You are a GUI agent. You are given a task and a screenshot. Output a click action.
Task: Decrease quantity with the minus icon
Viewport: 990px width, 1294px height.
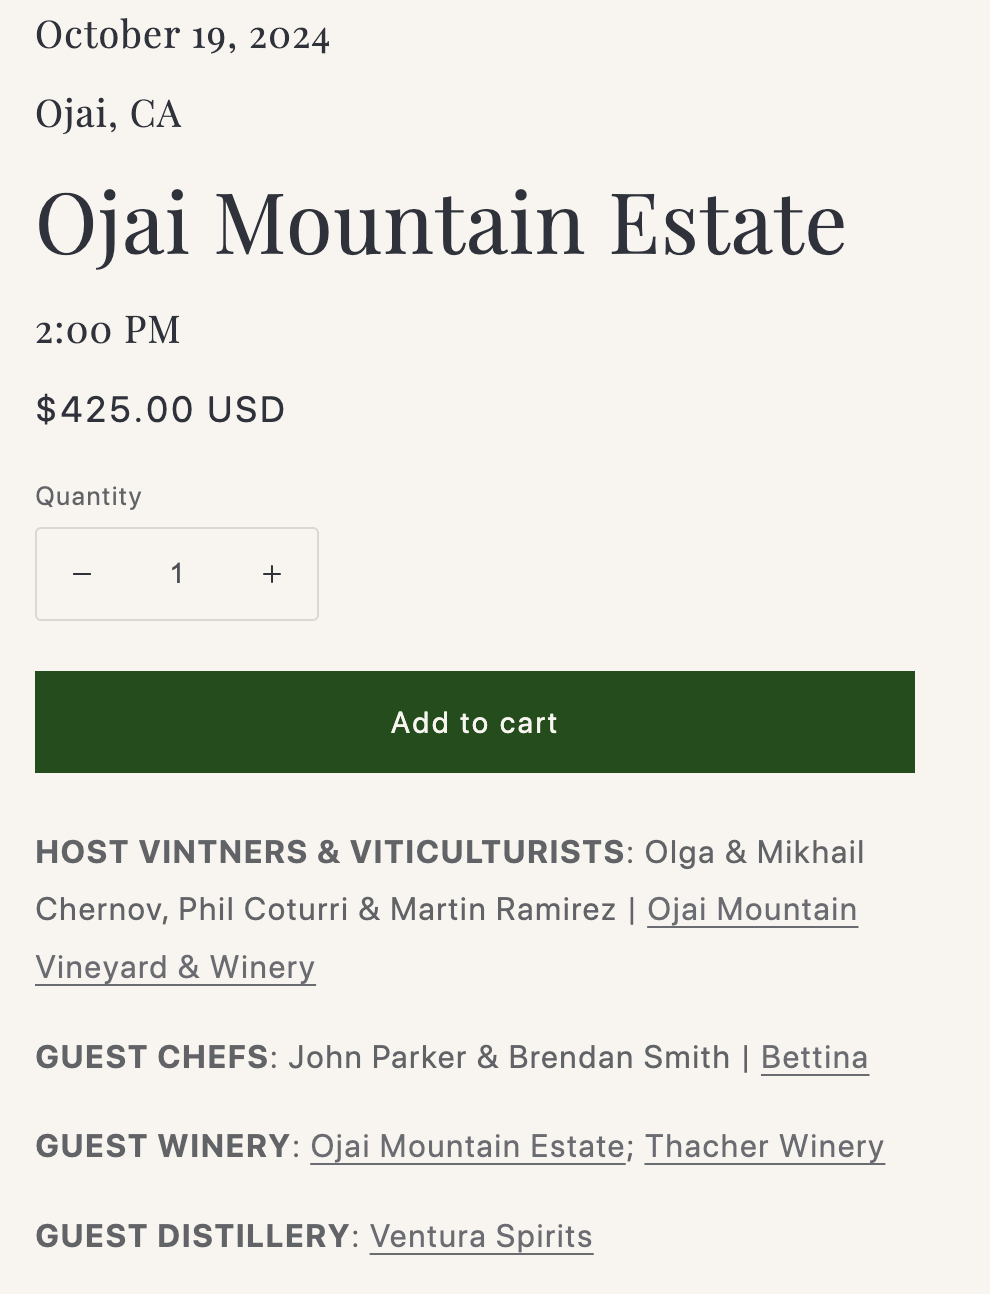pos(82,574)
